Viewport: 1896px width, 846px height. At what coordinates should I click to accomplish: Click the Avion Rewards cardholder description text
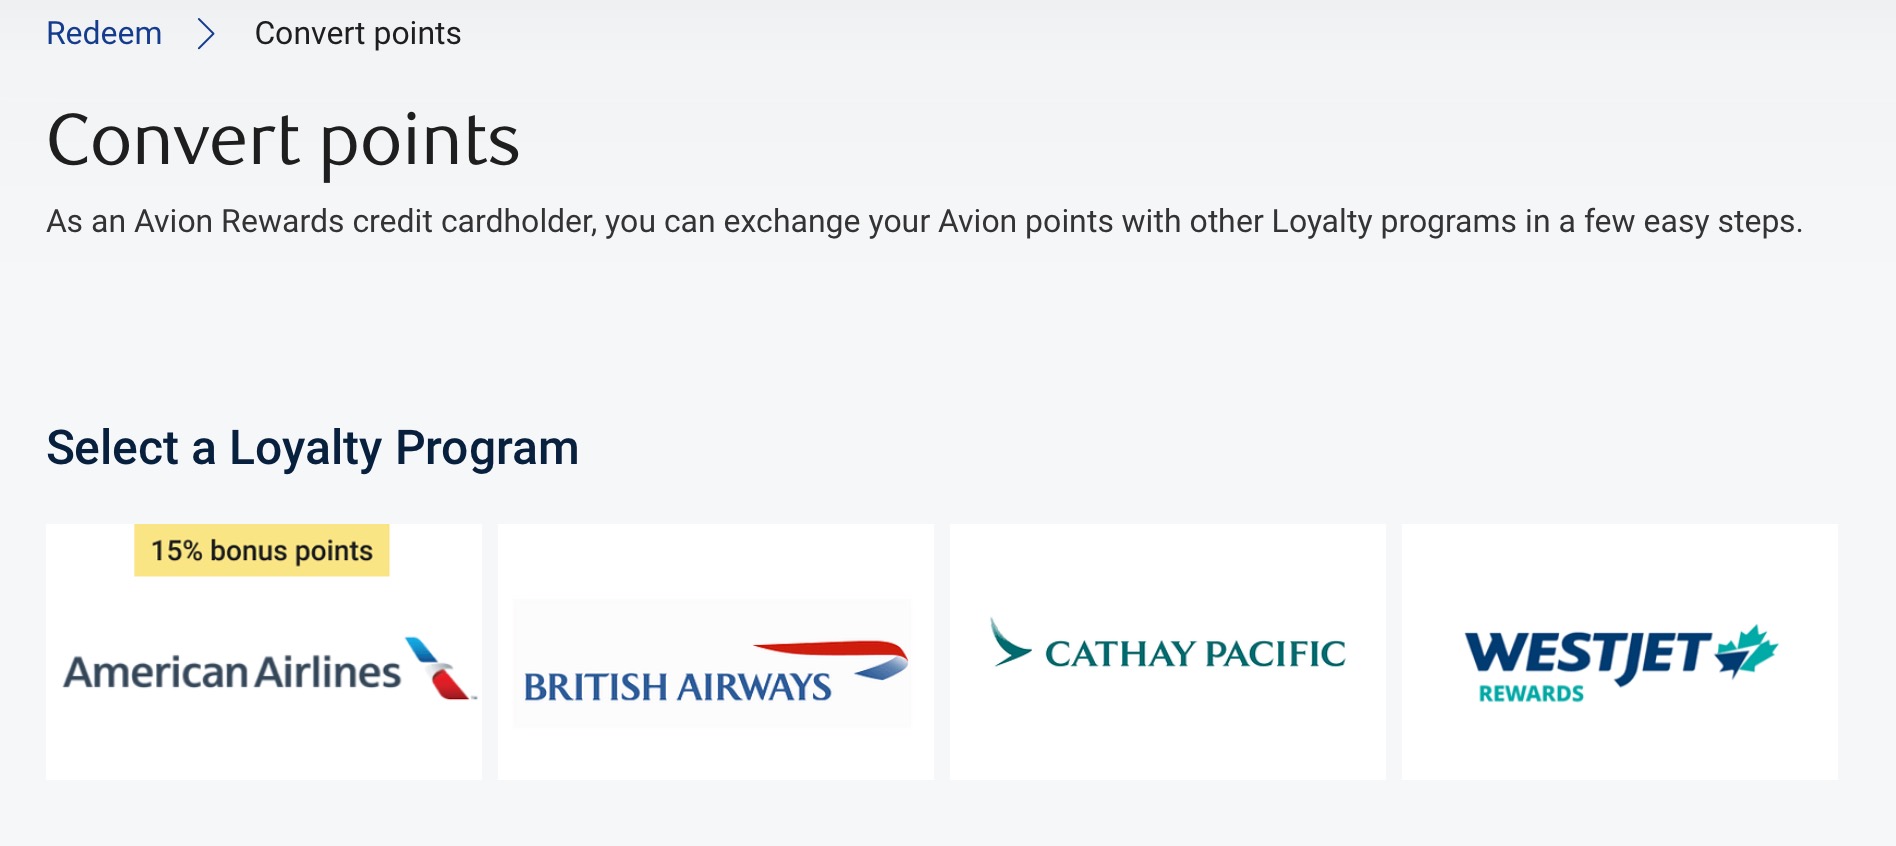[x=924, y=221]
